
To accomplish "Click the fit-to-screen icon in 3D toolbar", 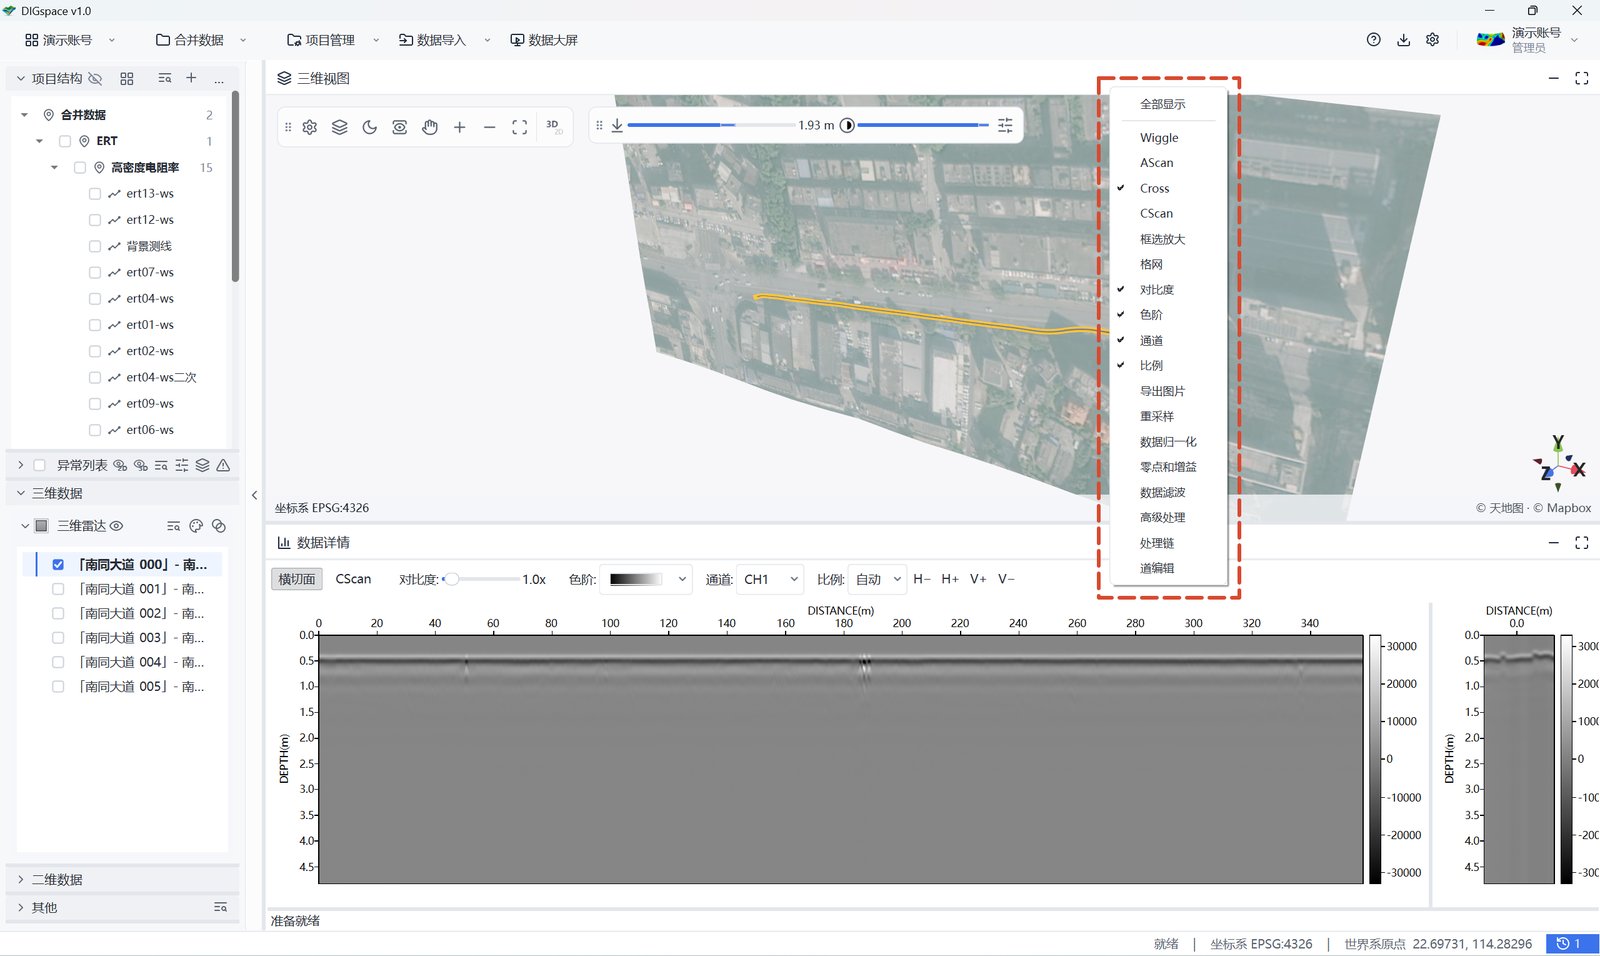I will coord(520,127).
